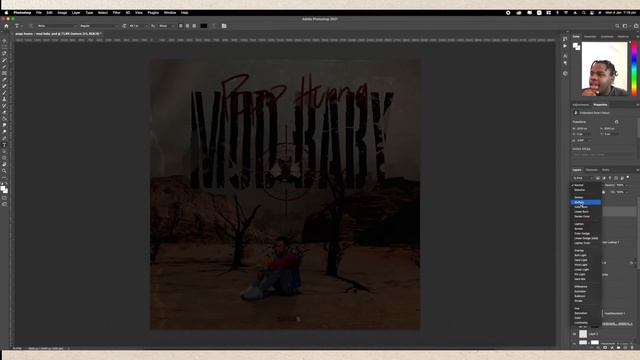The height and width of the screenshot is (360, 640).
Task: Toggle text orientation in options bar
Action: click(31, 26)
